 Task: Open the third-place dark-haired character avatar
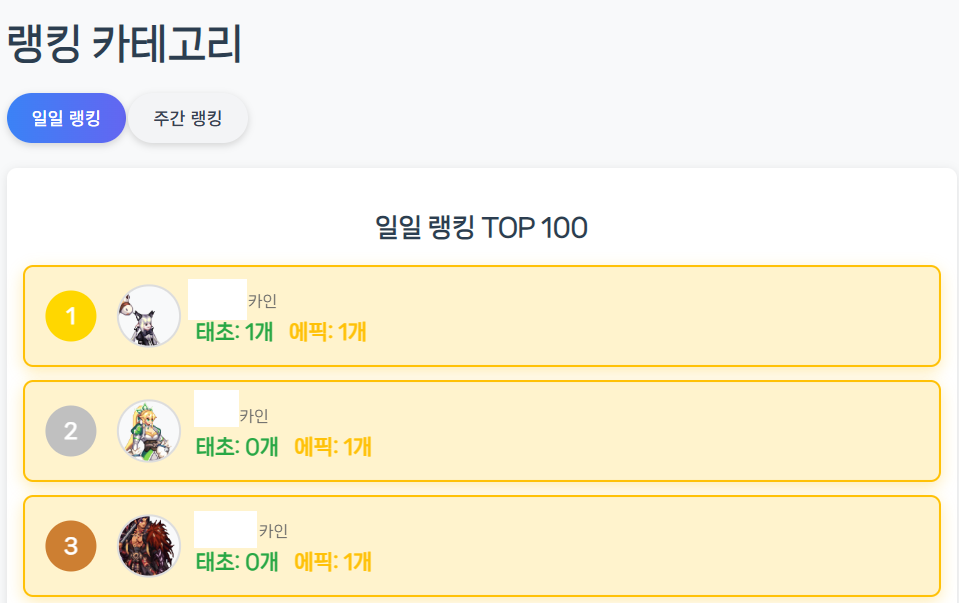(149, 546)
